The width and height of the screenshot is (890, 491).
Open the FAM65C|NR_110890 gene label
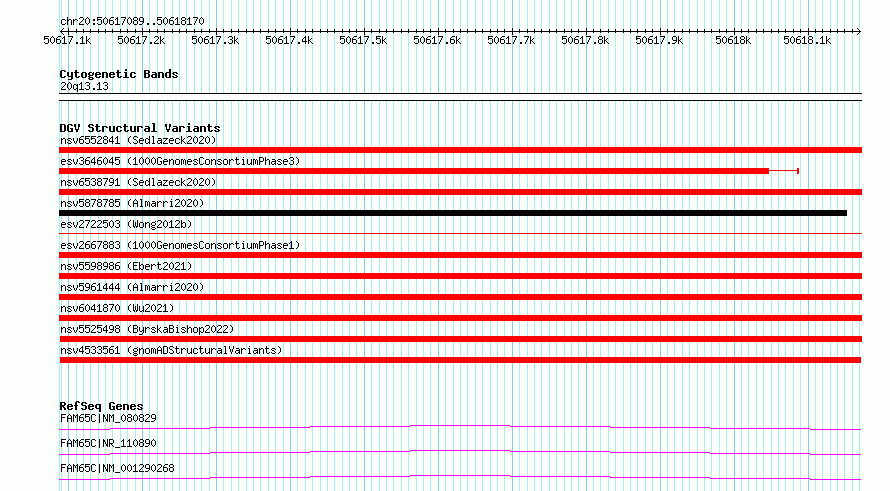point(108,443)
